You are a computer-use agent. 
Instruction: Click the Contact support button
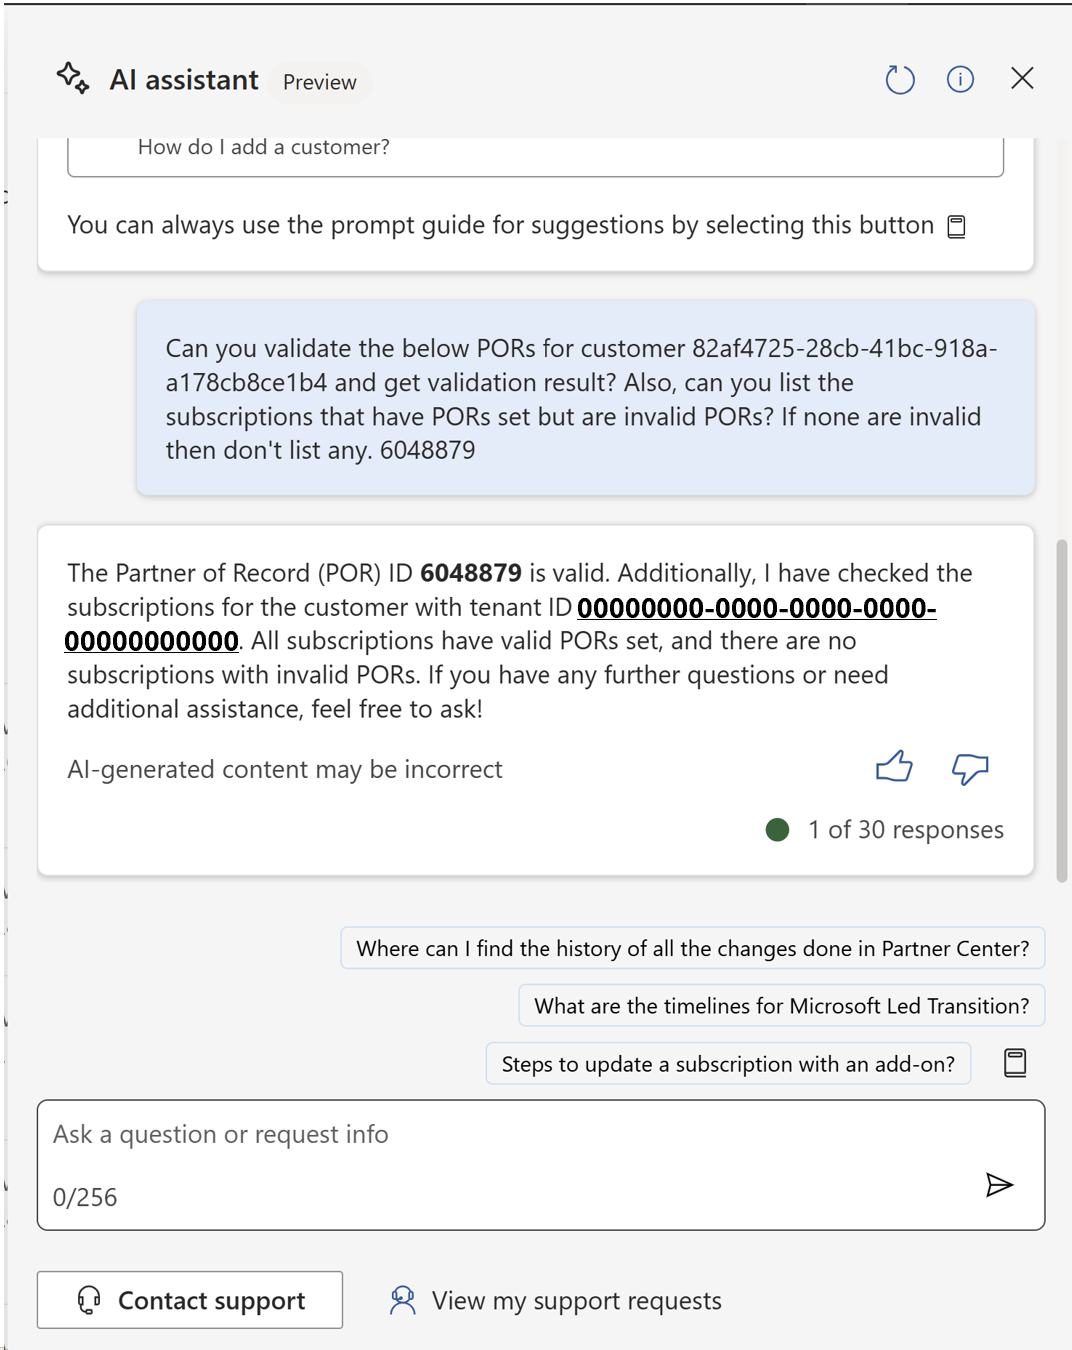pos(190,1300)
